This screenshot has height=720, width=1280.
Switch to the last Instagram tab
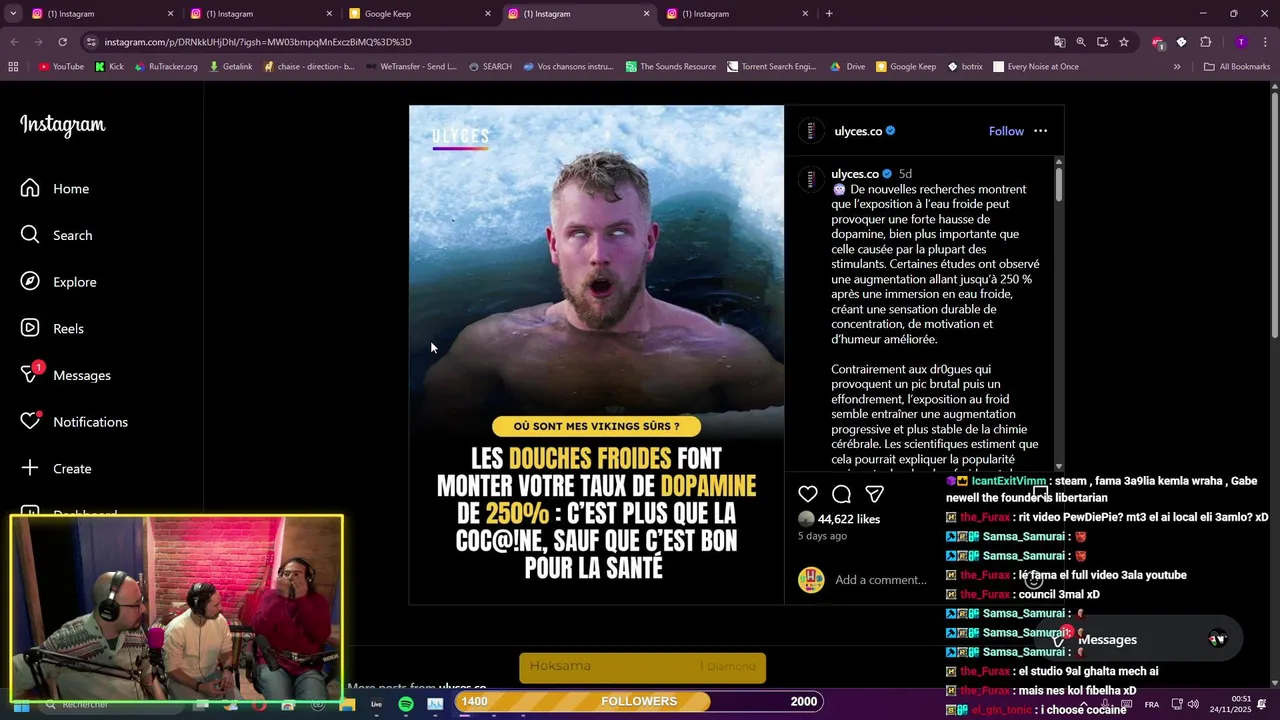tap(737, 14)
